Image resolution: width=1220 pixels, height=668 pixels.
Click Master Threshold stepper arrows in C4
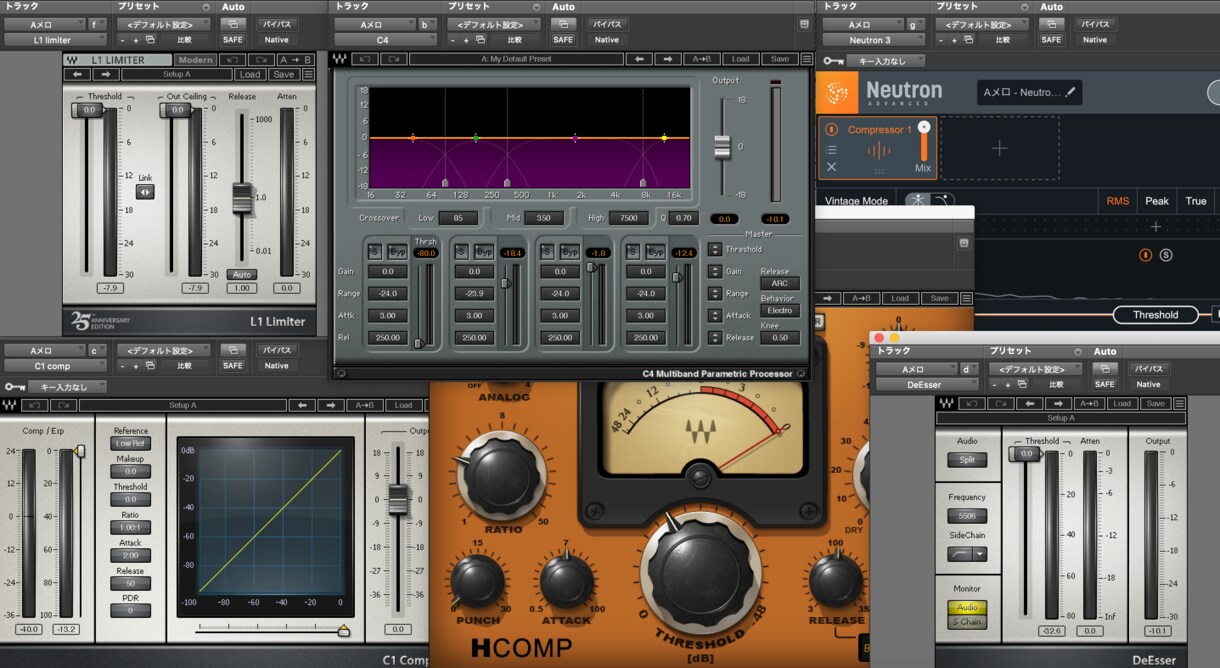click(x=715, y=249)
